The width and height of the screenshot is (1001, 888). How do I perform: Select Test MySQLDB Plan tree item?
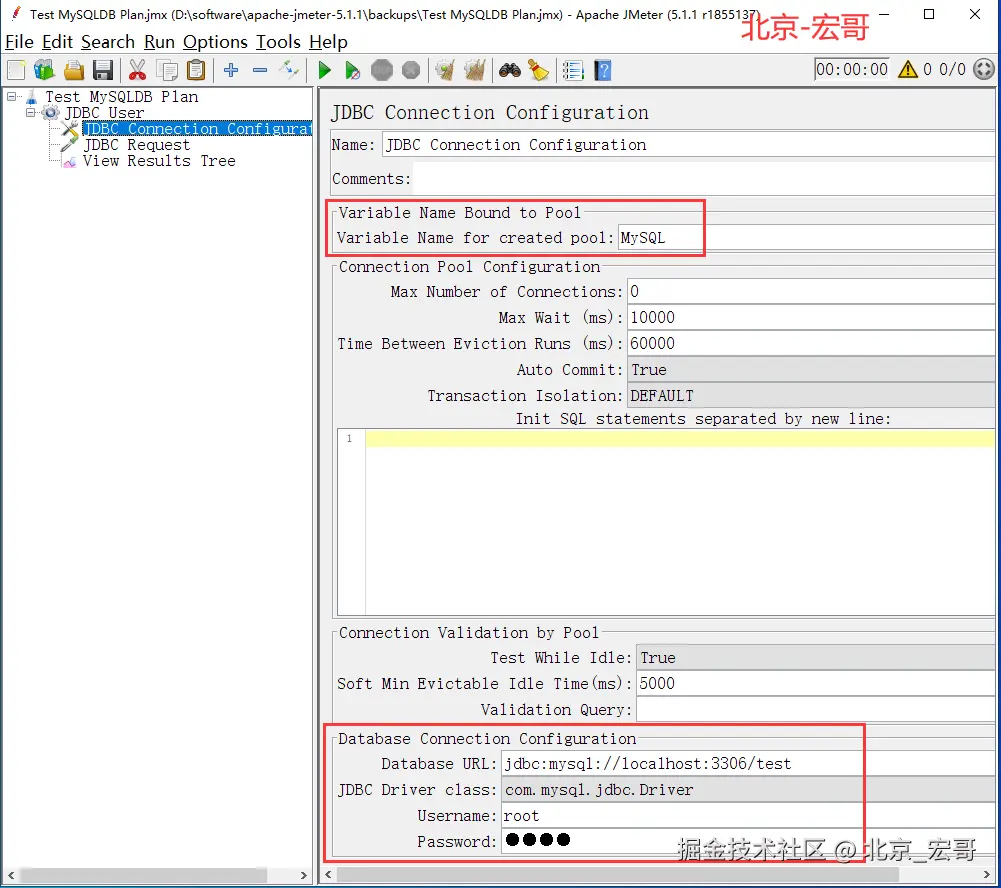121,96
